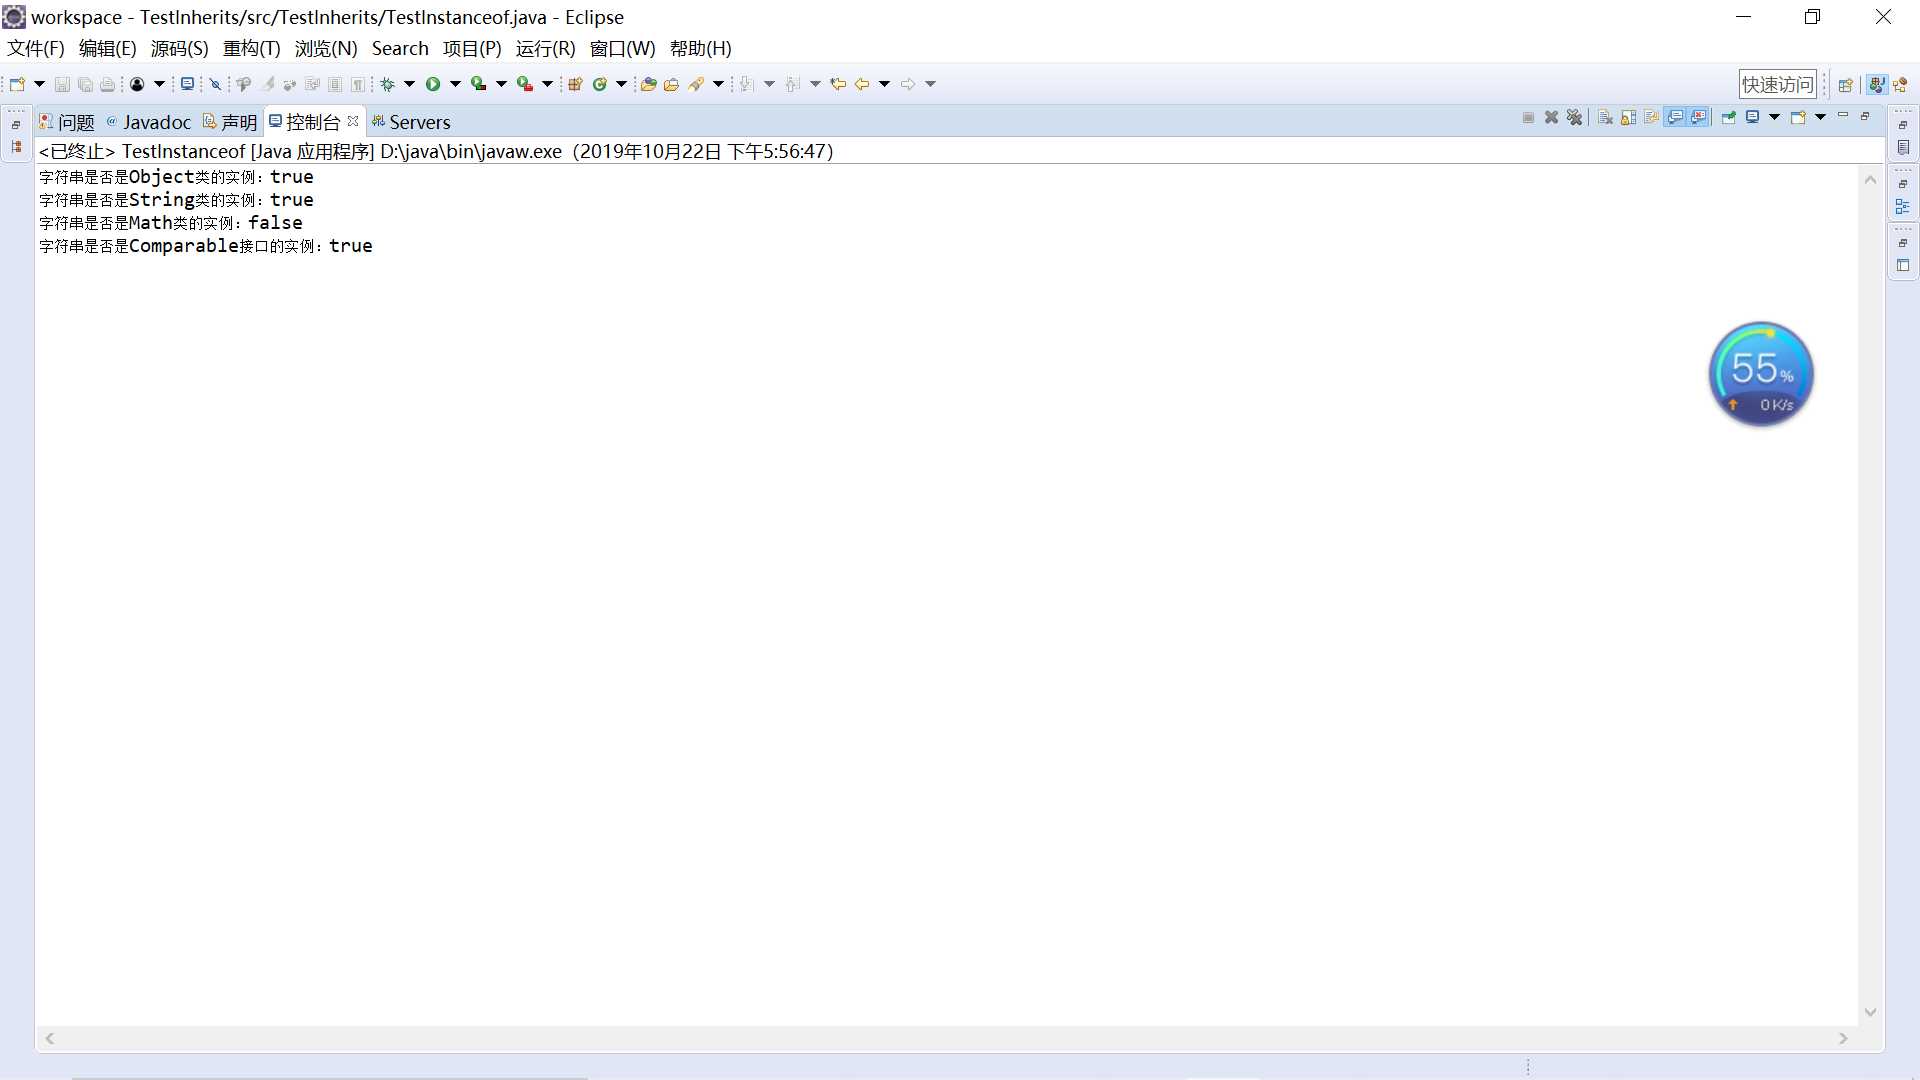Switch to the 问题 tab
The image size is (1920, 1080).
67,122
